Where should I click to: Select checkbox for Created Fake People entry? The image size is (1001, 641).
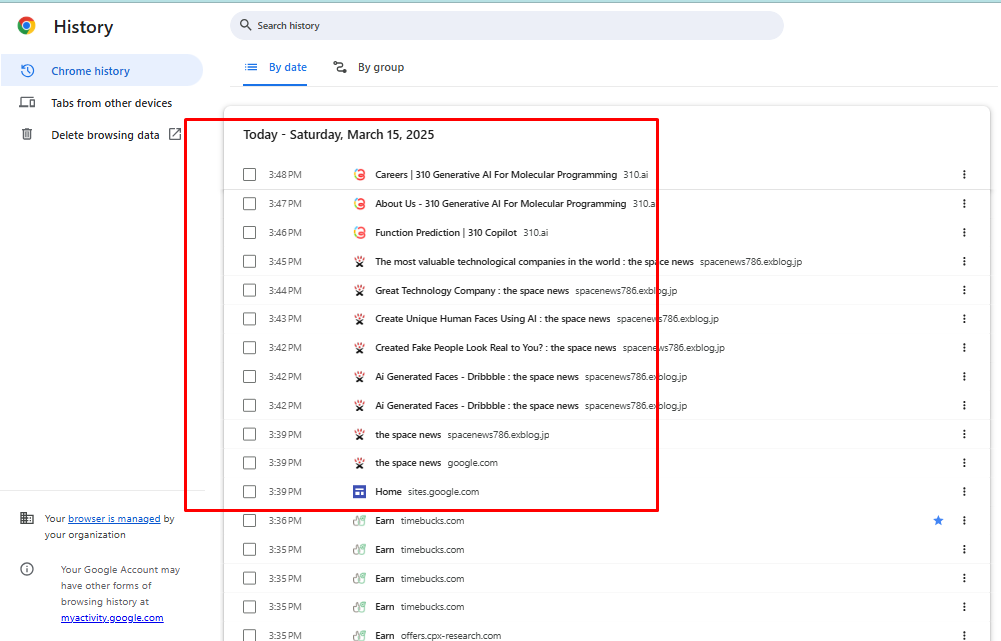click(x=250, y=347)
